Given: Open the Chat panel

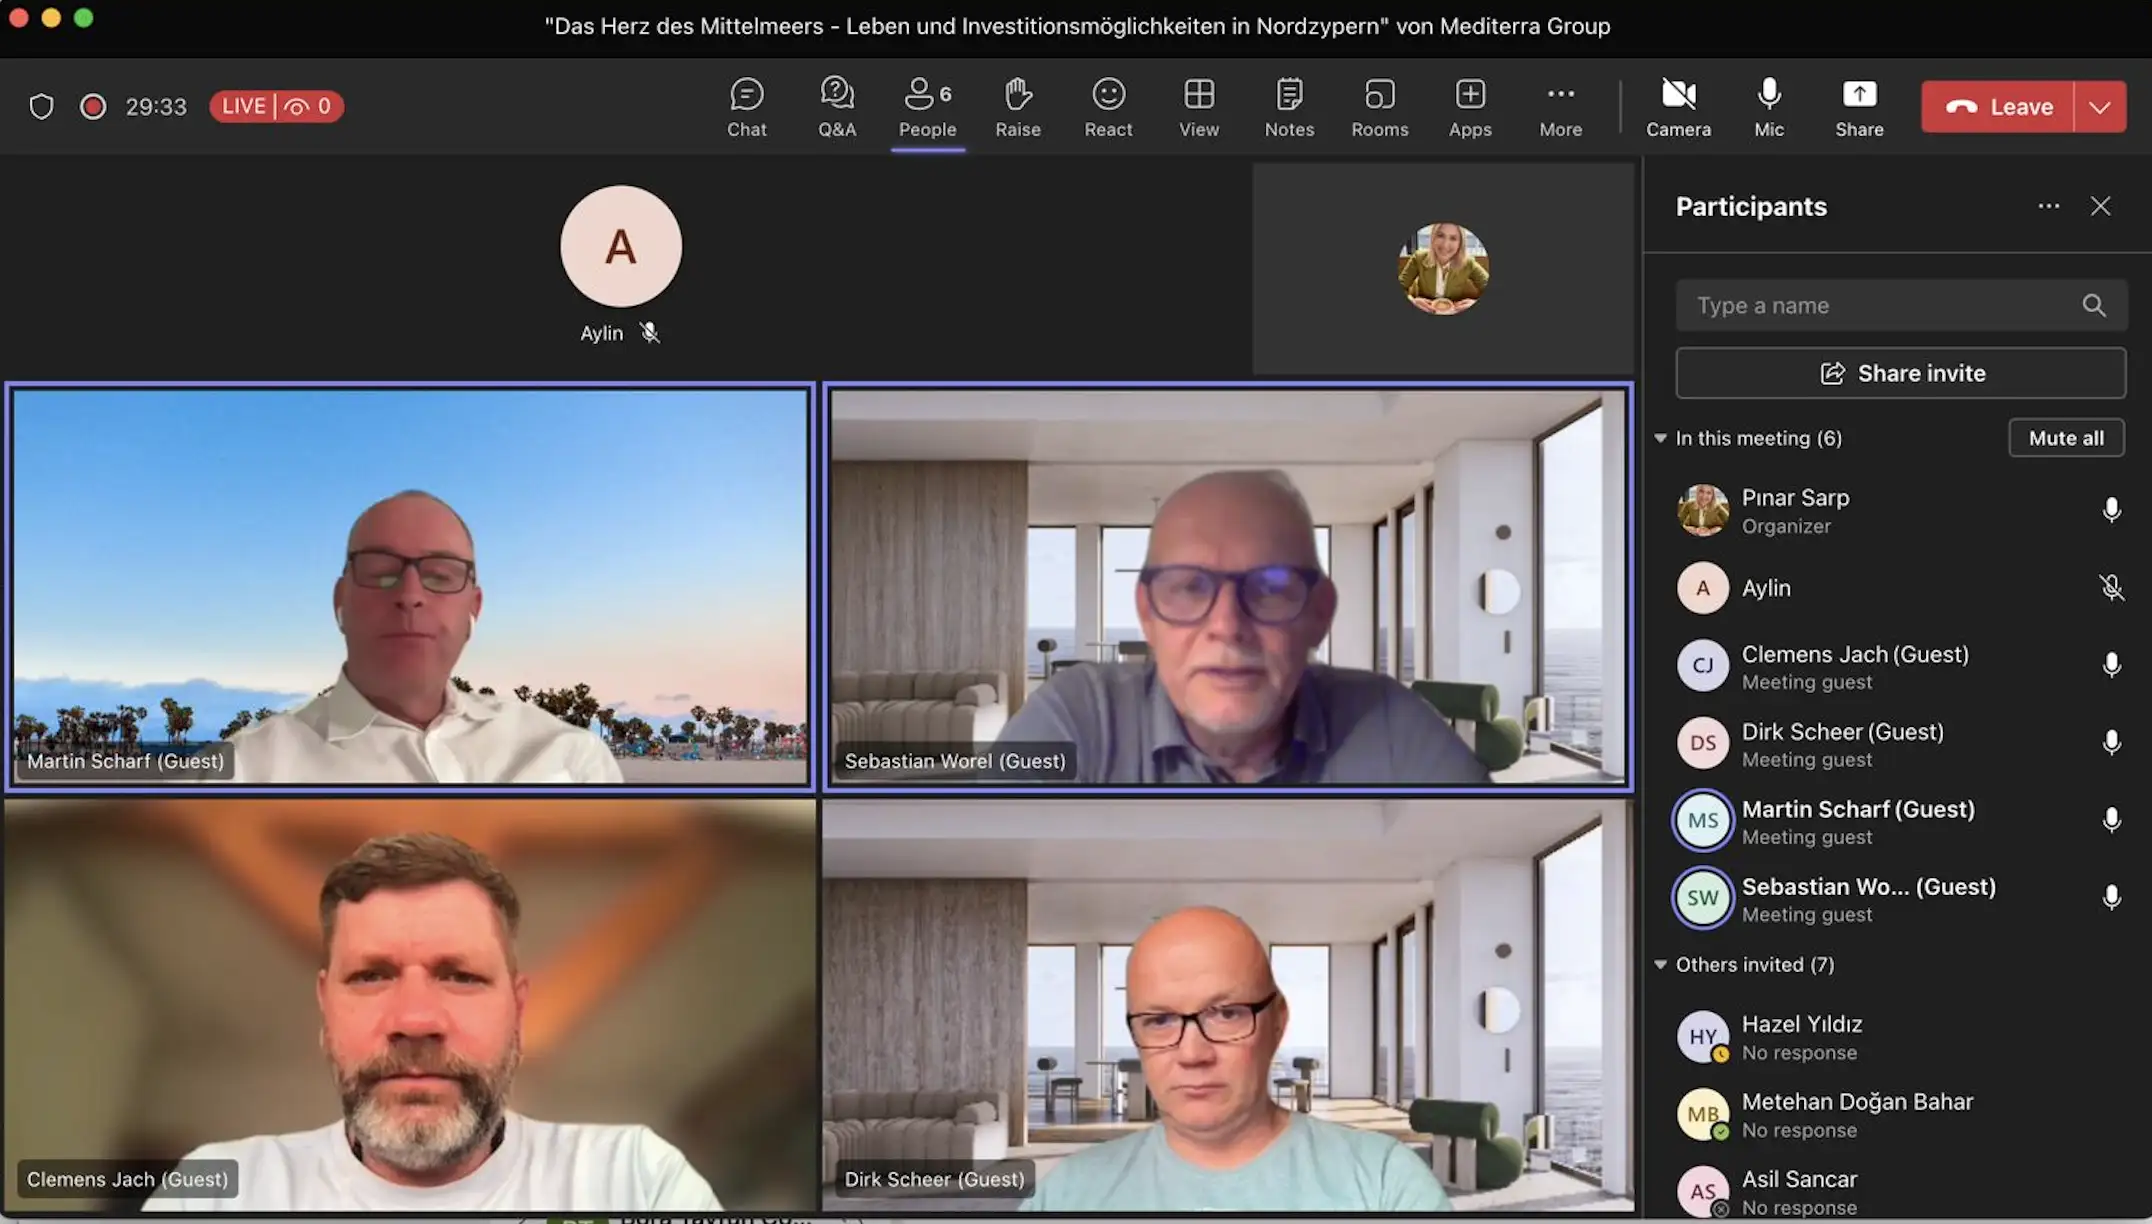Looking at the screenshot, I should pyautogui.click(x=746, y=106).
